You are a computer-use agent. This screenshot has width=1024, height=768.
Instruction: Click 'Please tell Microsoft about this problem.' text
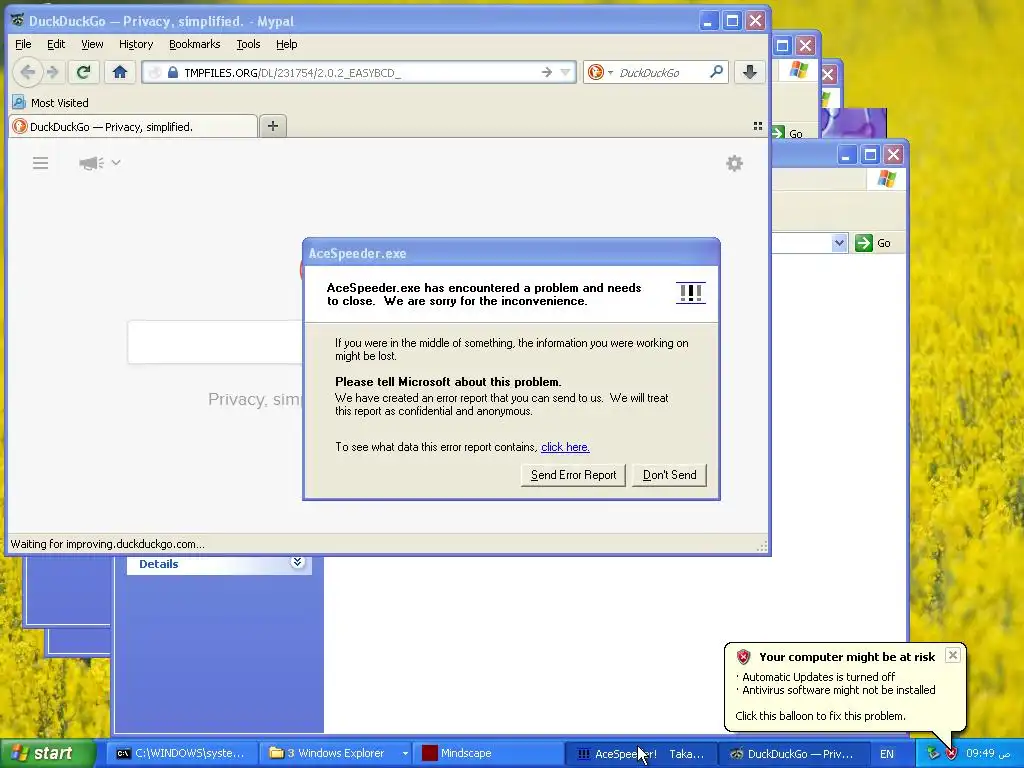click(x=448, y=382)
